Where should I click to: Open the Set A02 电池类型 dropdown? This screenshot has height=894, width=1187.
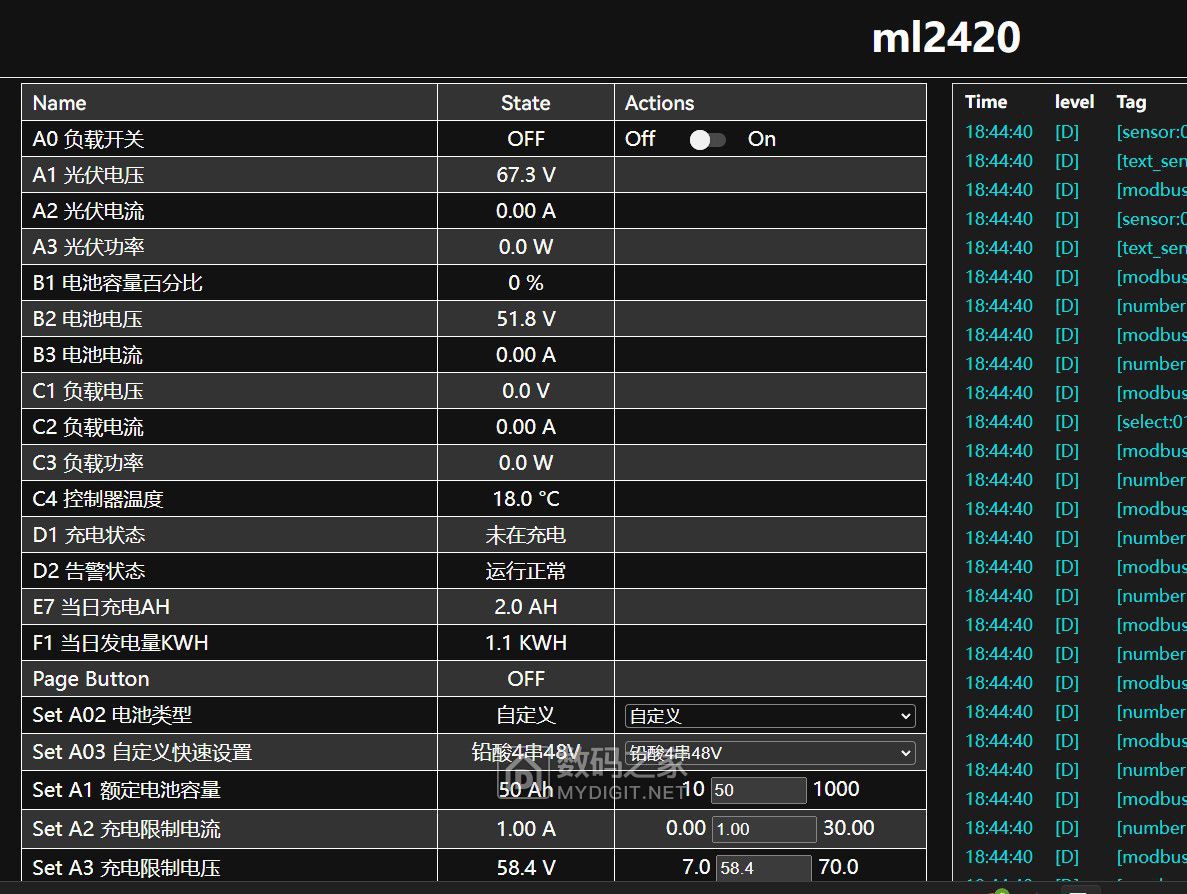(769, 716)
